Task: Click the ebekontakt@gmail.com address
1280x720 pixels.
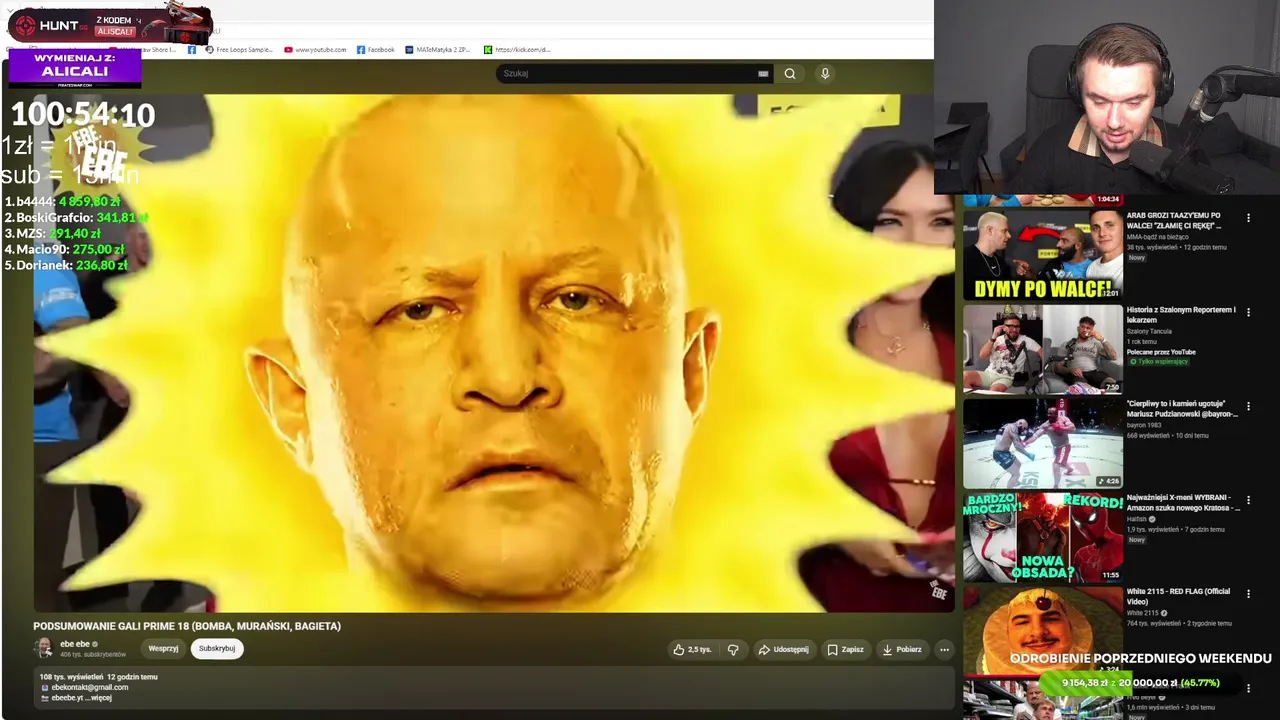Action: point(90,687)
